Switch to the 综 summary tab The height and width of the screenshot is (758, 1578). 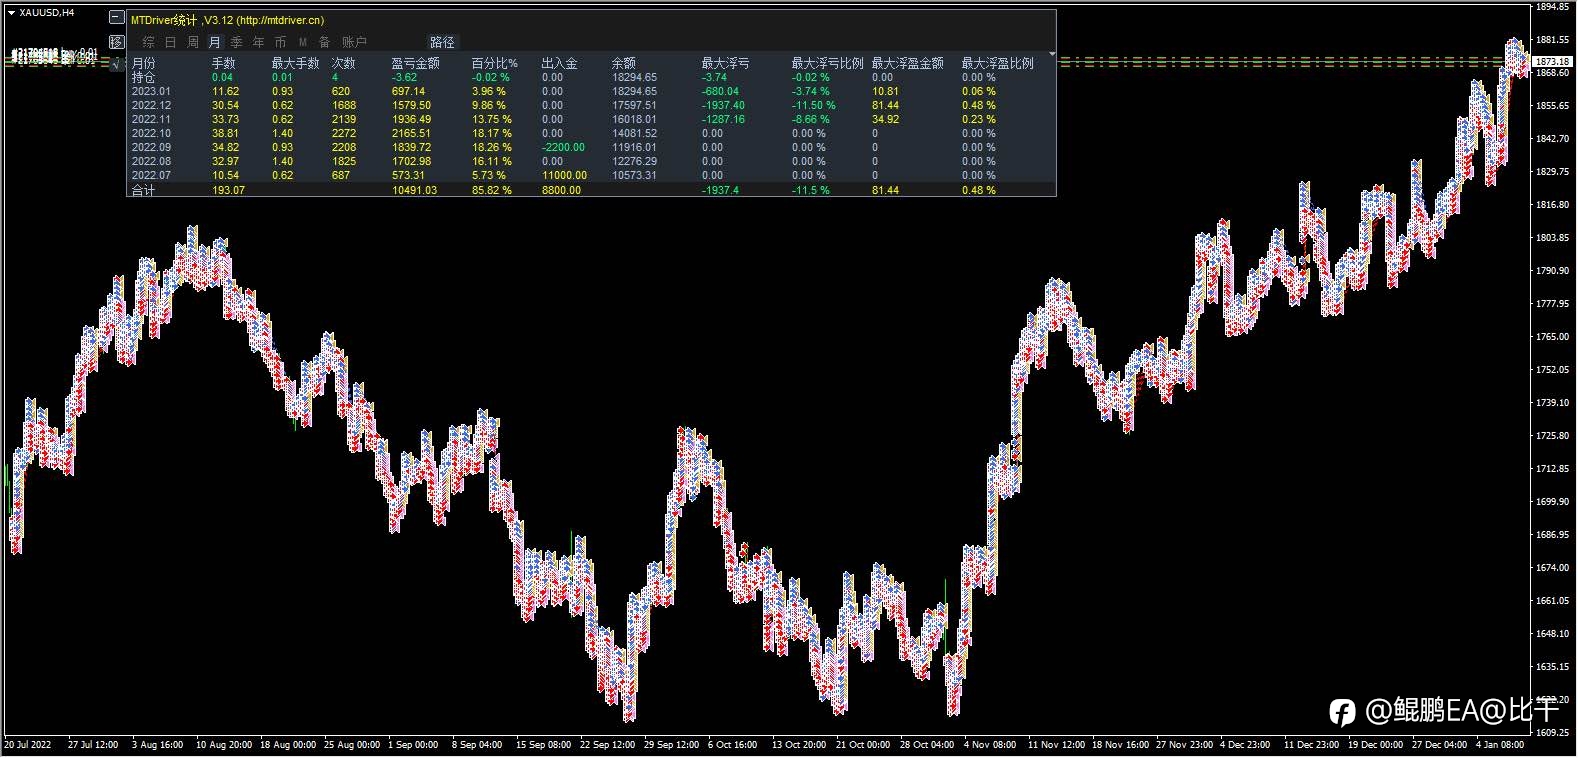click(x=148, y=42)
